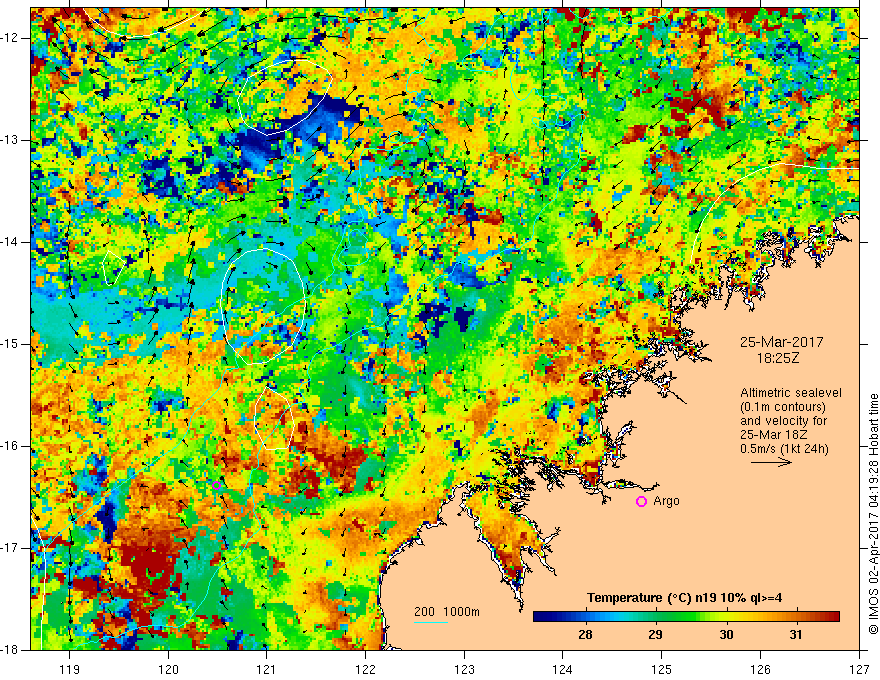This screenshot has width=880, height=680.
Task: Click the 30 value on the color scale
Action: tap(726, 635)
